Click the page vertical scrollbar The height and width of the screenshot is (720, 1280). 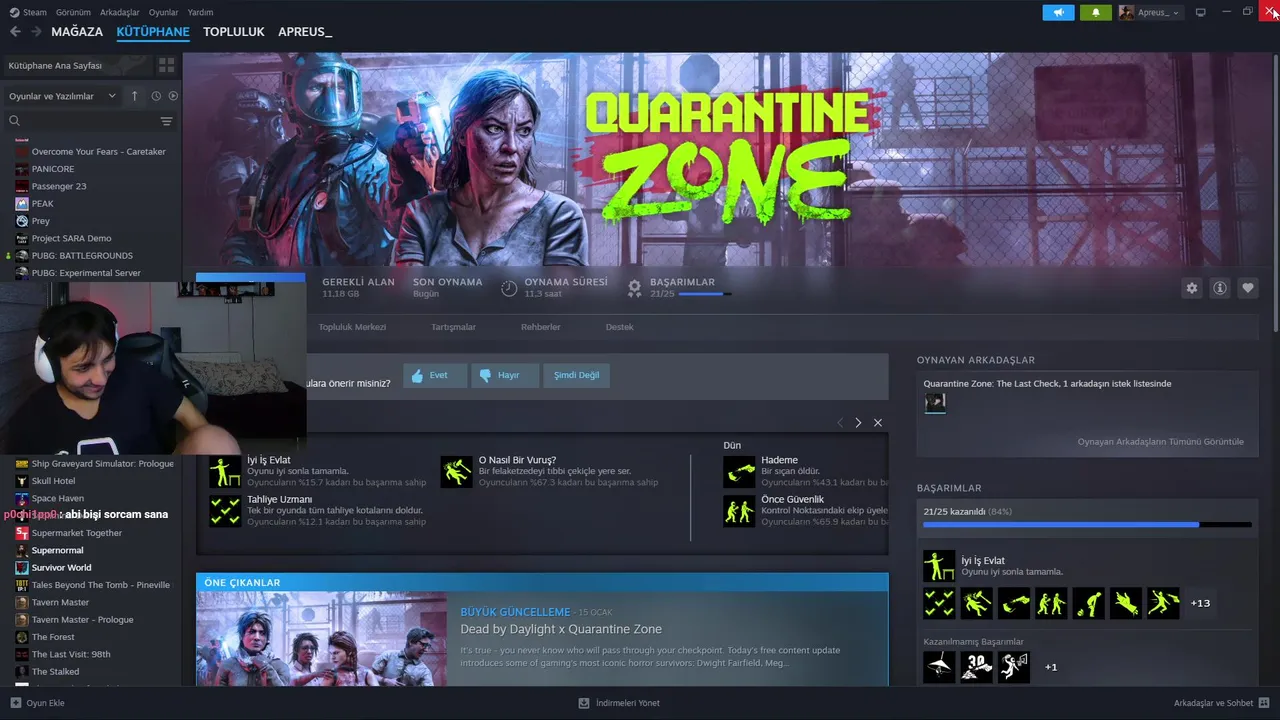1275,195
